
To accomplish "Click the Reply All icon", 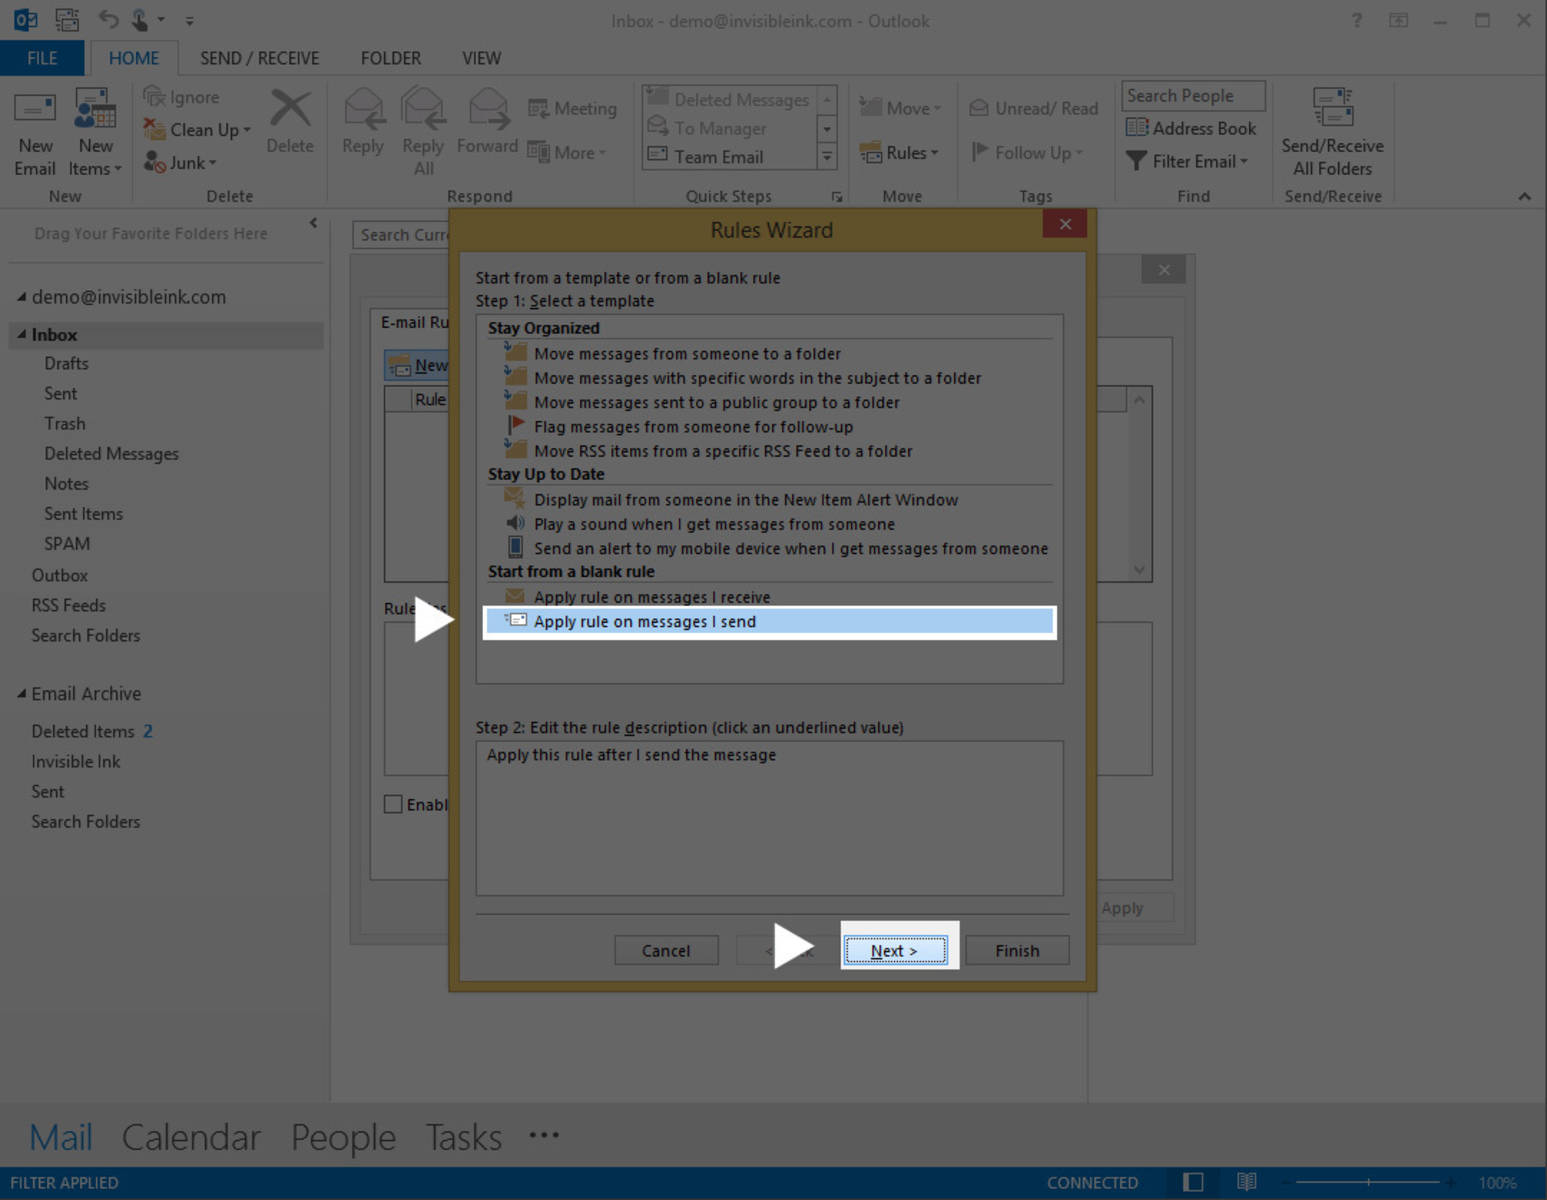I will pos(423,132).
